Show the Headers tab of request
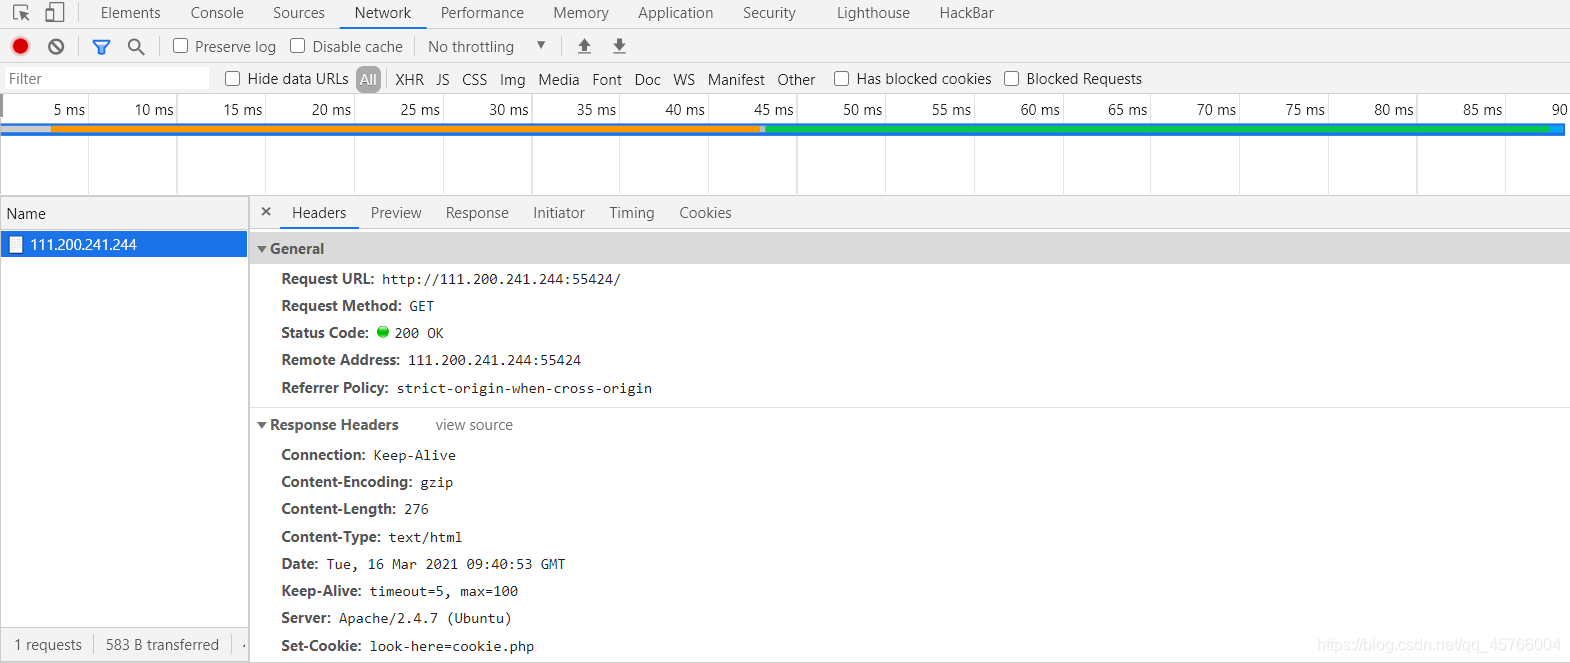This screenshot has height=663, width=1570. click(319, 213)
